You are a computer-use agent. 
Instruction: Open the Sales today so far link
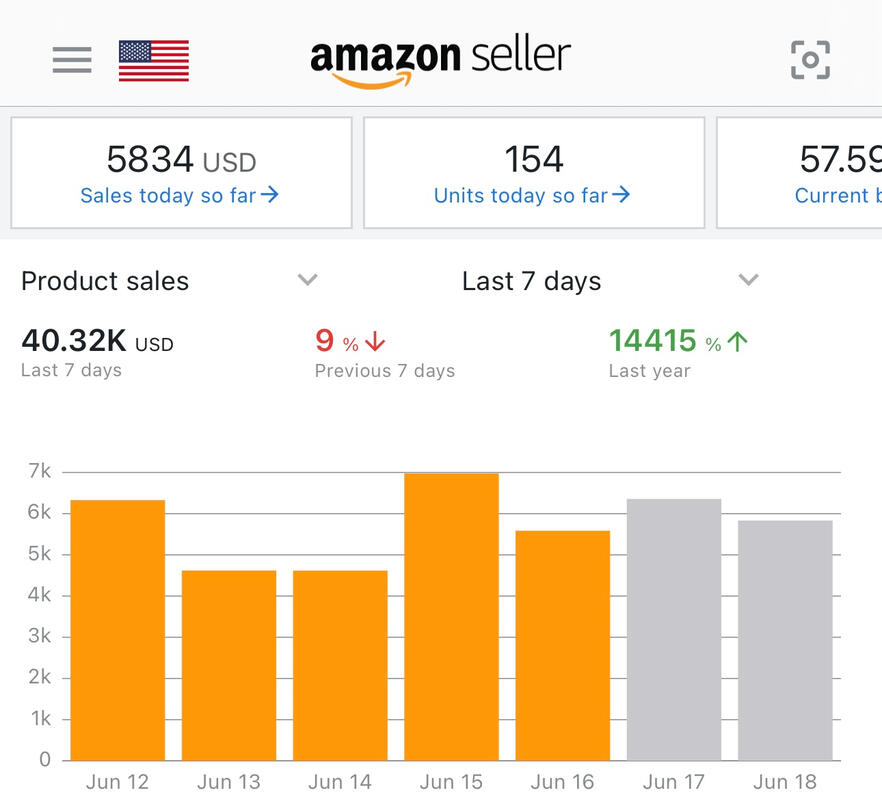[x=179, y=196]
